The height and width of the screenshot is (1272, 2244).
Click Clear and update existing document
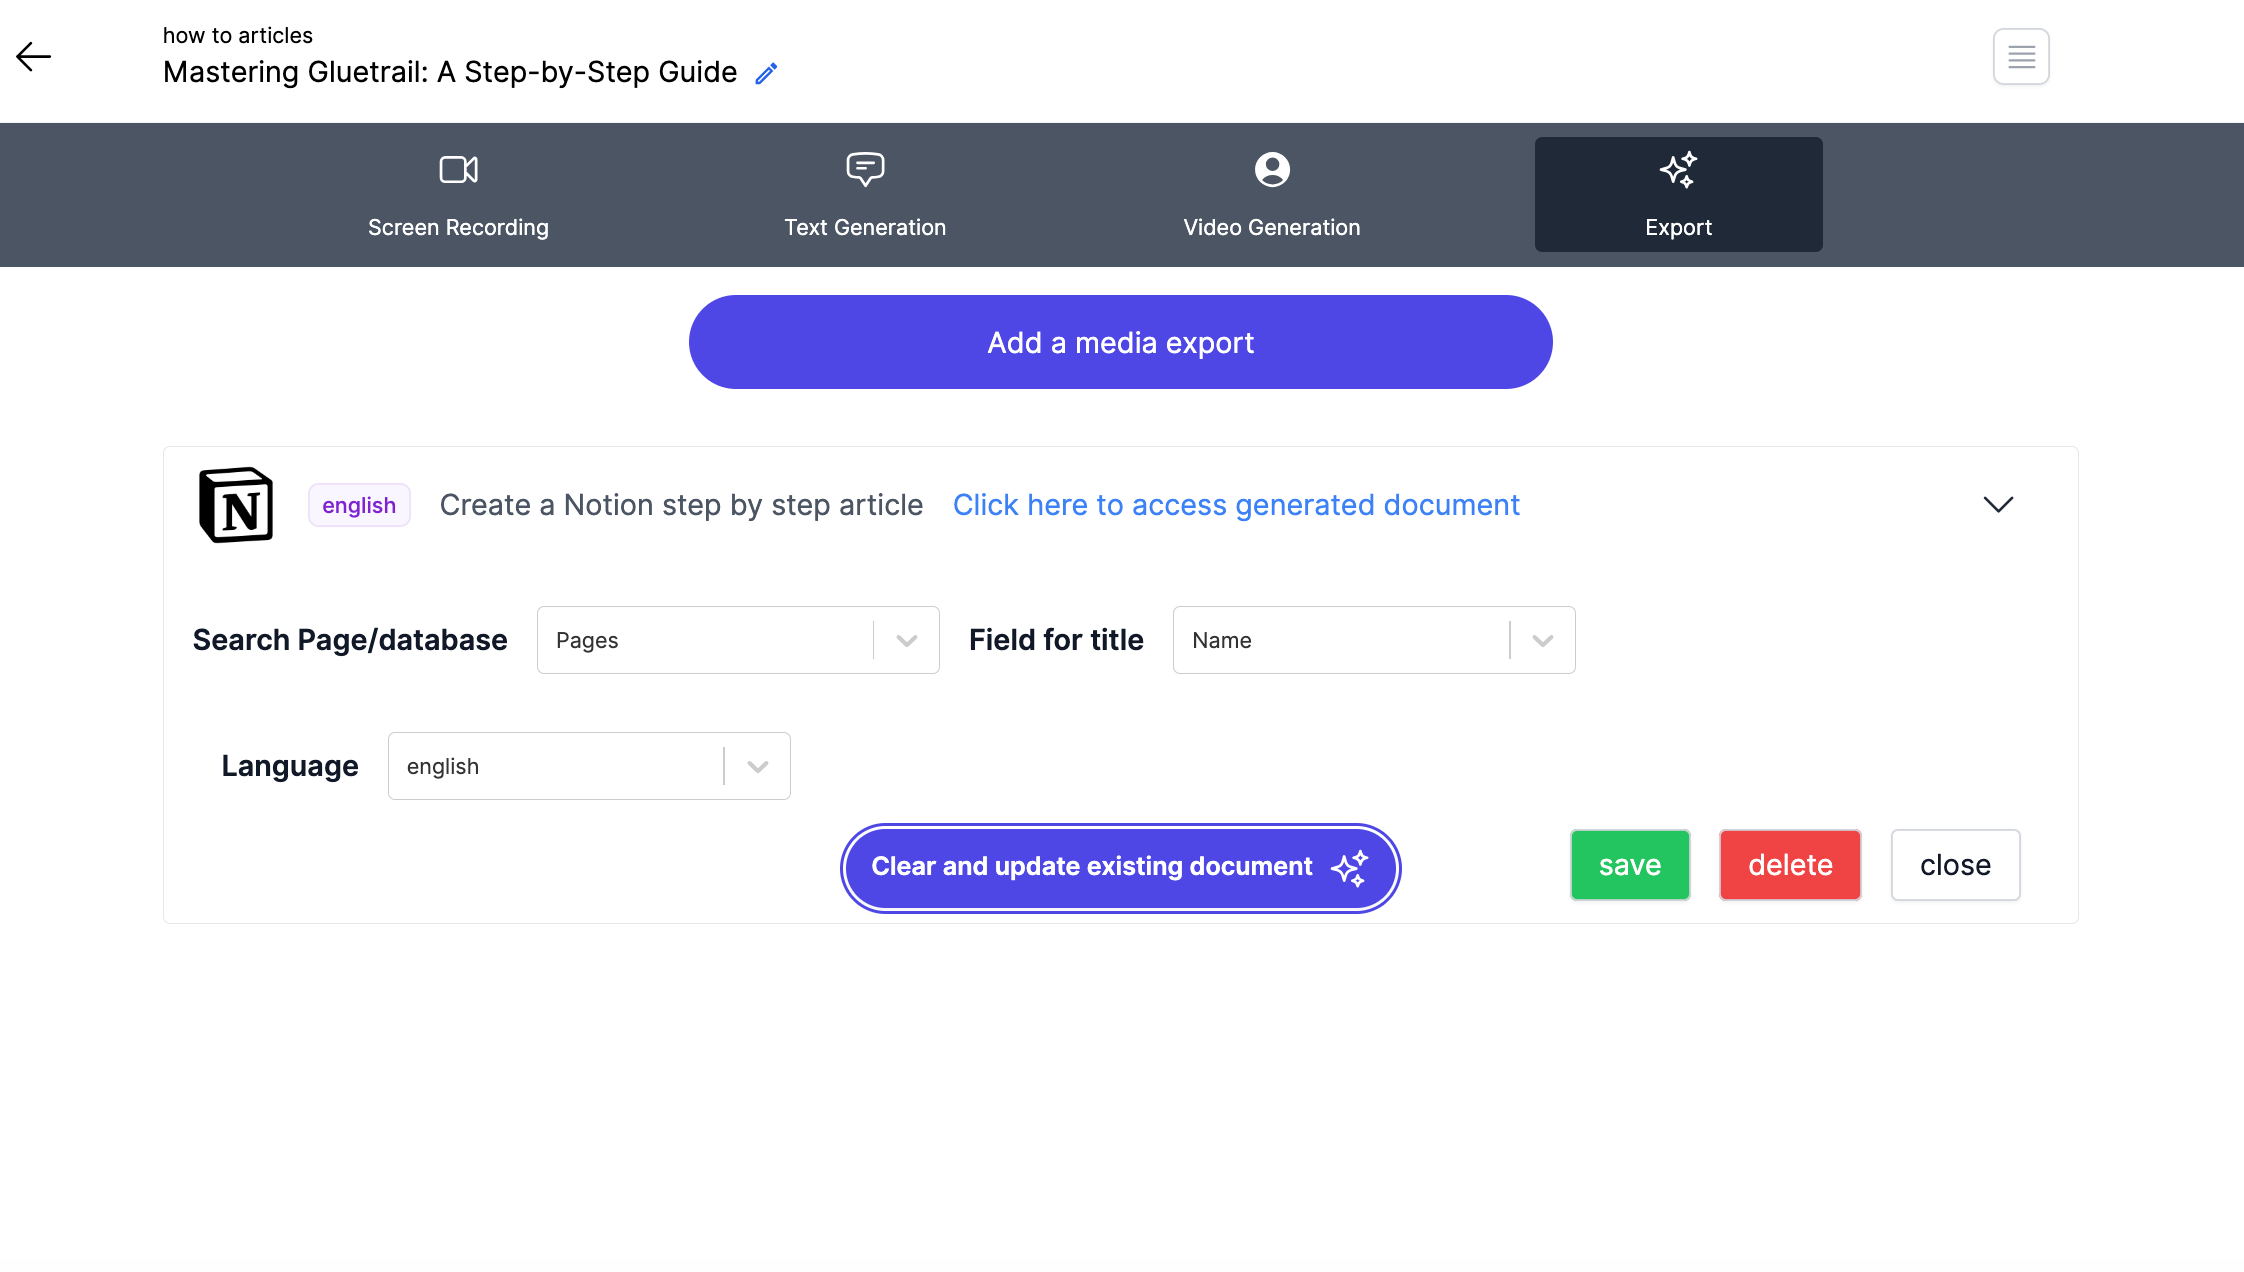(1120, 867)
